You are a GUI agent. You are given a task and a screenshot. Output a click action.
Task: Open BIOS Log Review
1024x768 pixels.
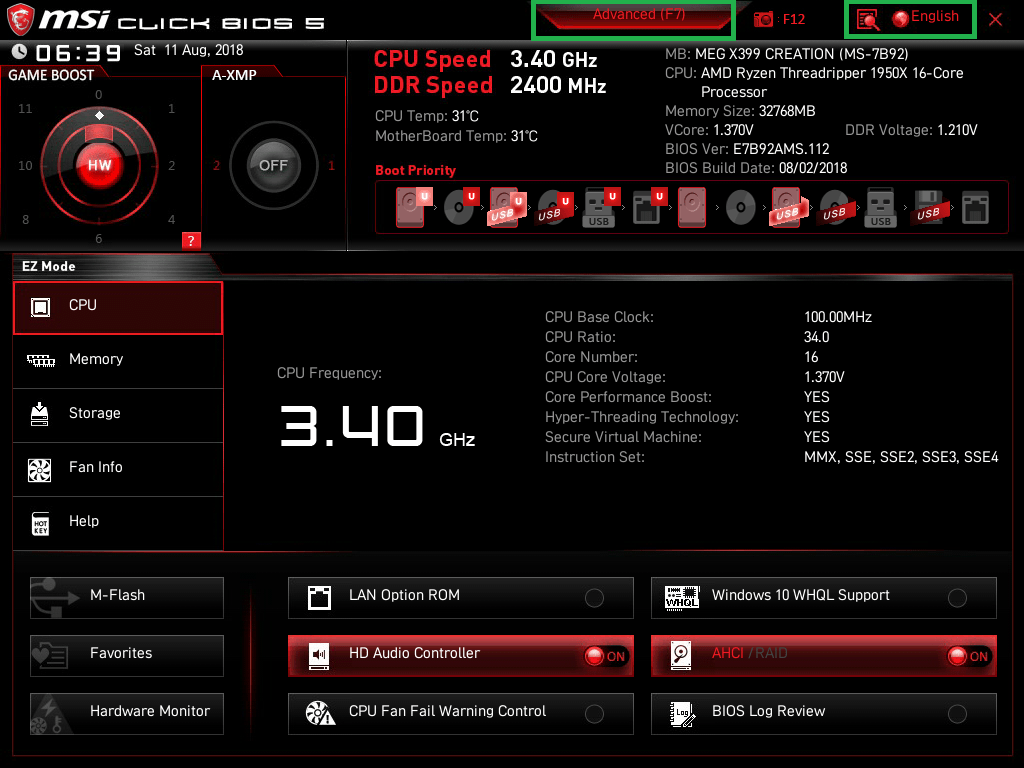pyautogui.click(x=824, y=713)
